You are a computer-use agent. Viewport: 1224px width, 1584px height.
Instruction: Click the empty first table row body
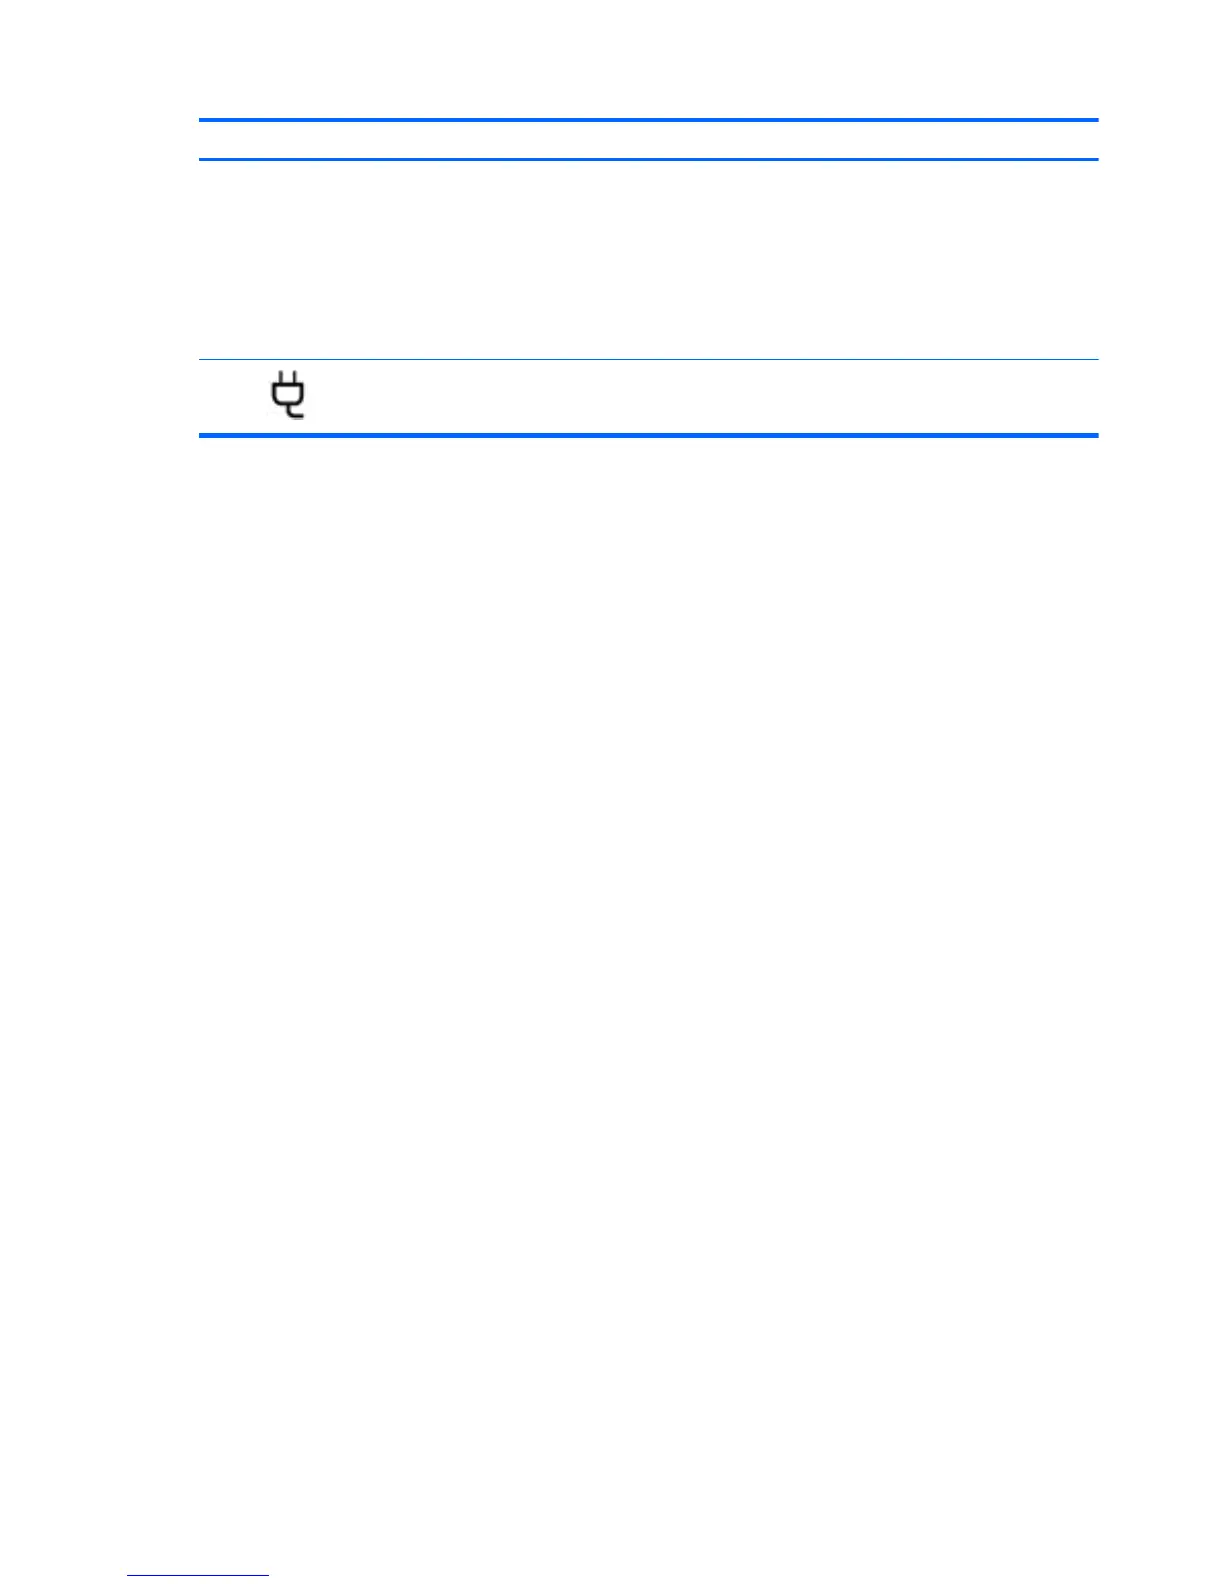[x=648, y=260]
